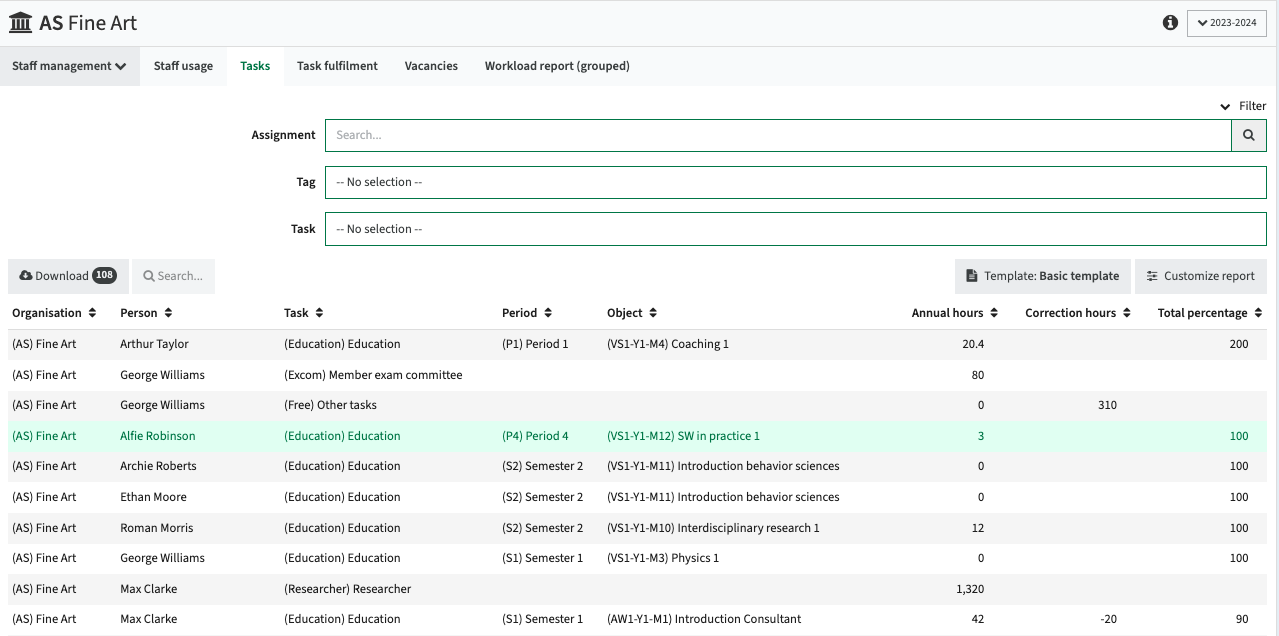Viewport: 1279px width, 636px height.
Task: Sort by the Object column
Action: click(632, 313)
